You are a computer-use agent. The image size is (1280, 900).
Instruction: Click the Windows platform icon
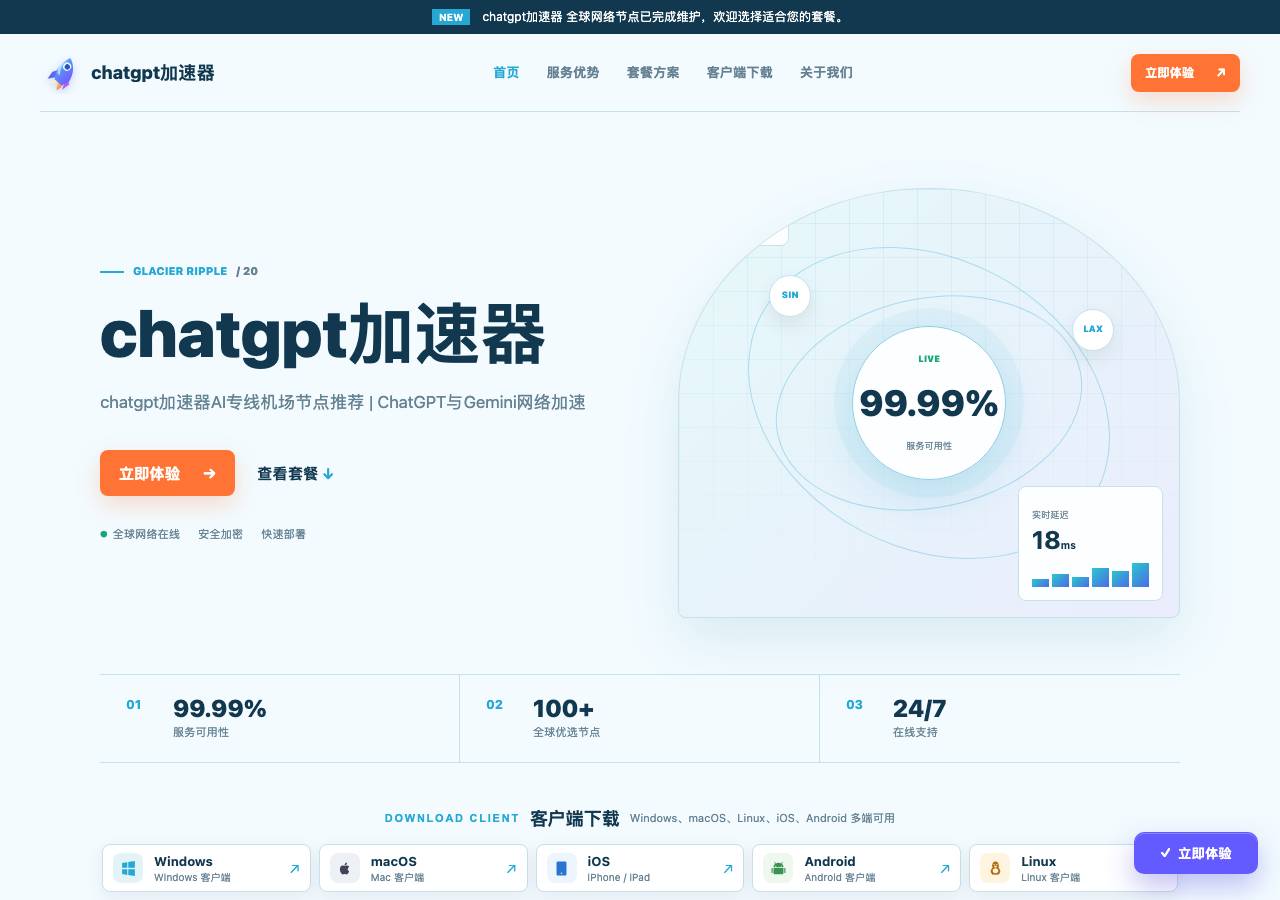click(x=128, y=868)
